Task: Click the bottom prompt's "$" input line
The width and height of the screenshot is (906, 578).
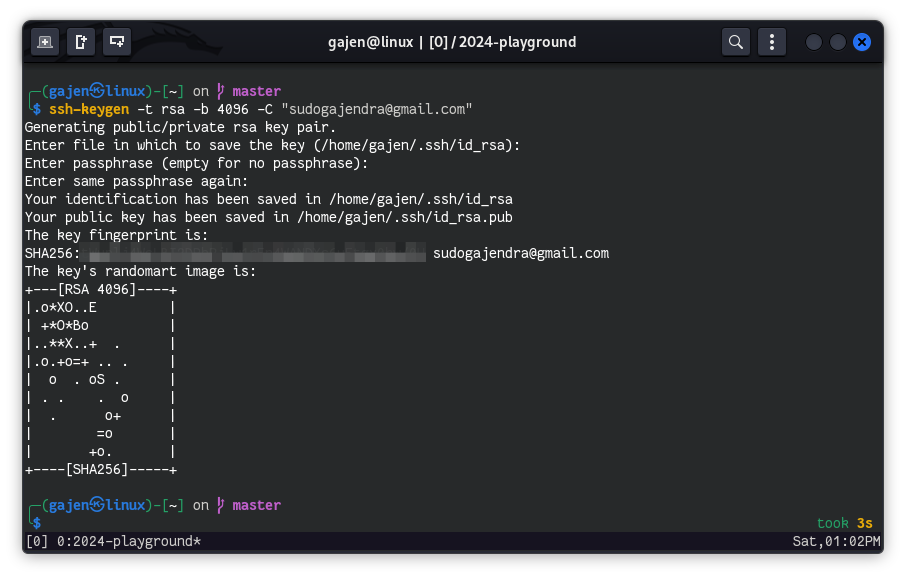Action: pos(37,523)
